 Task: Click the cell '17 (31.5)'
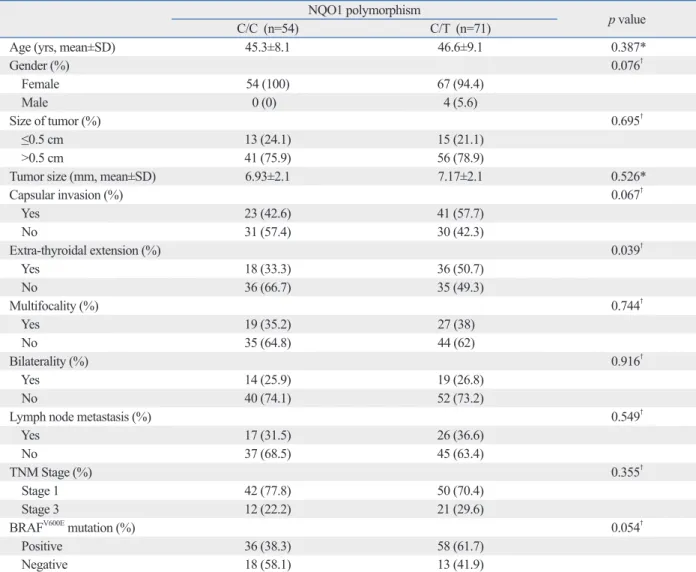[268, 436]
